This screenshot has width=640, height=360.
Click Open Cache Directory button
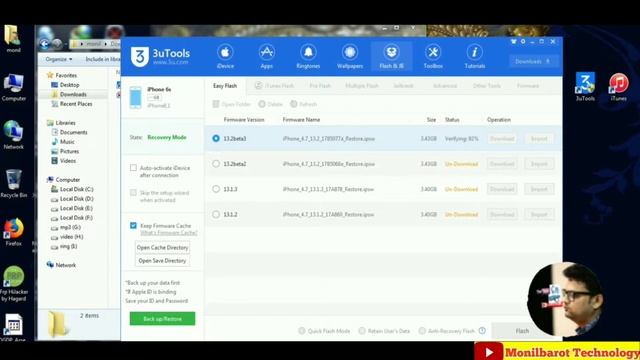tap(162, 247)
